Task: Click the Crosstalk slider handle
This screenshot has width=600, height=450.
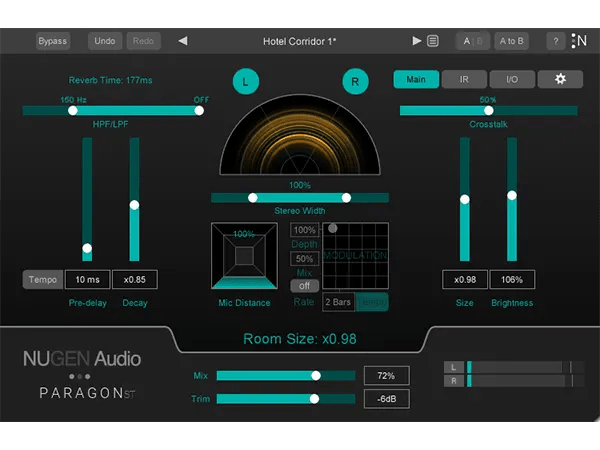Action: (x=489, y=111)
